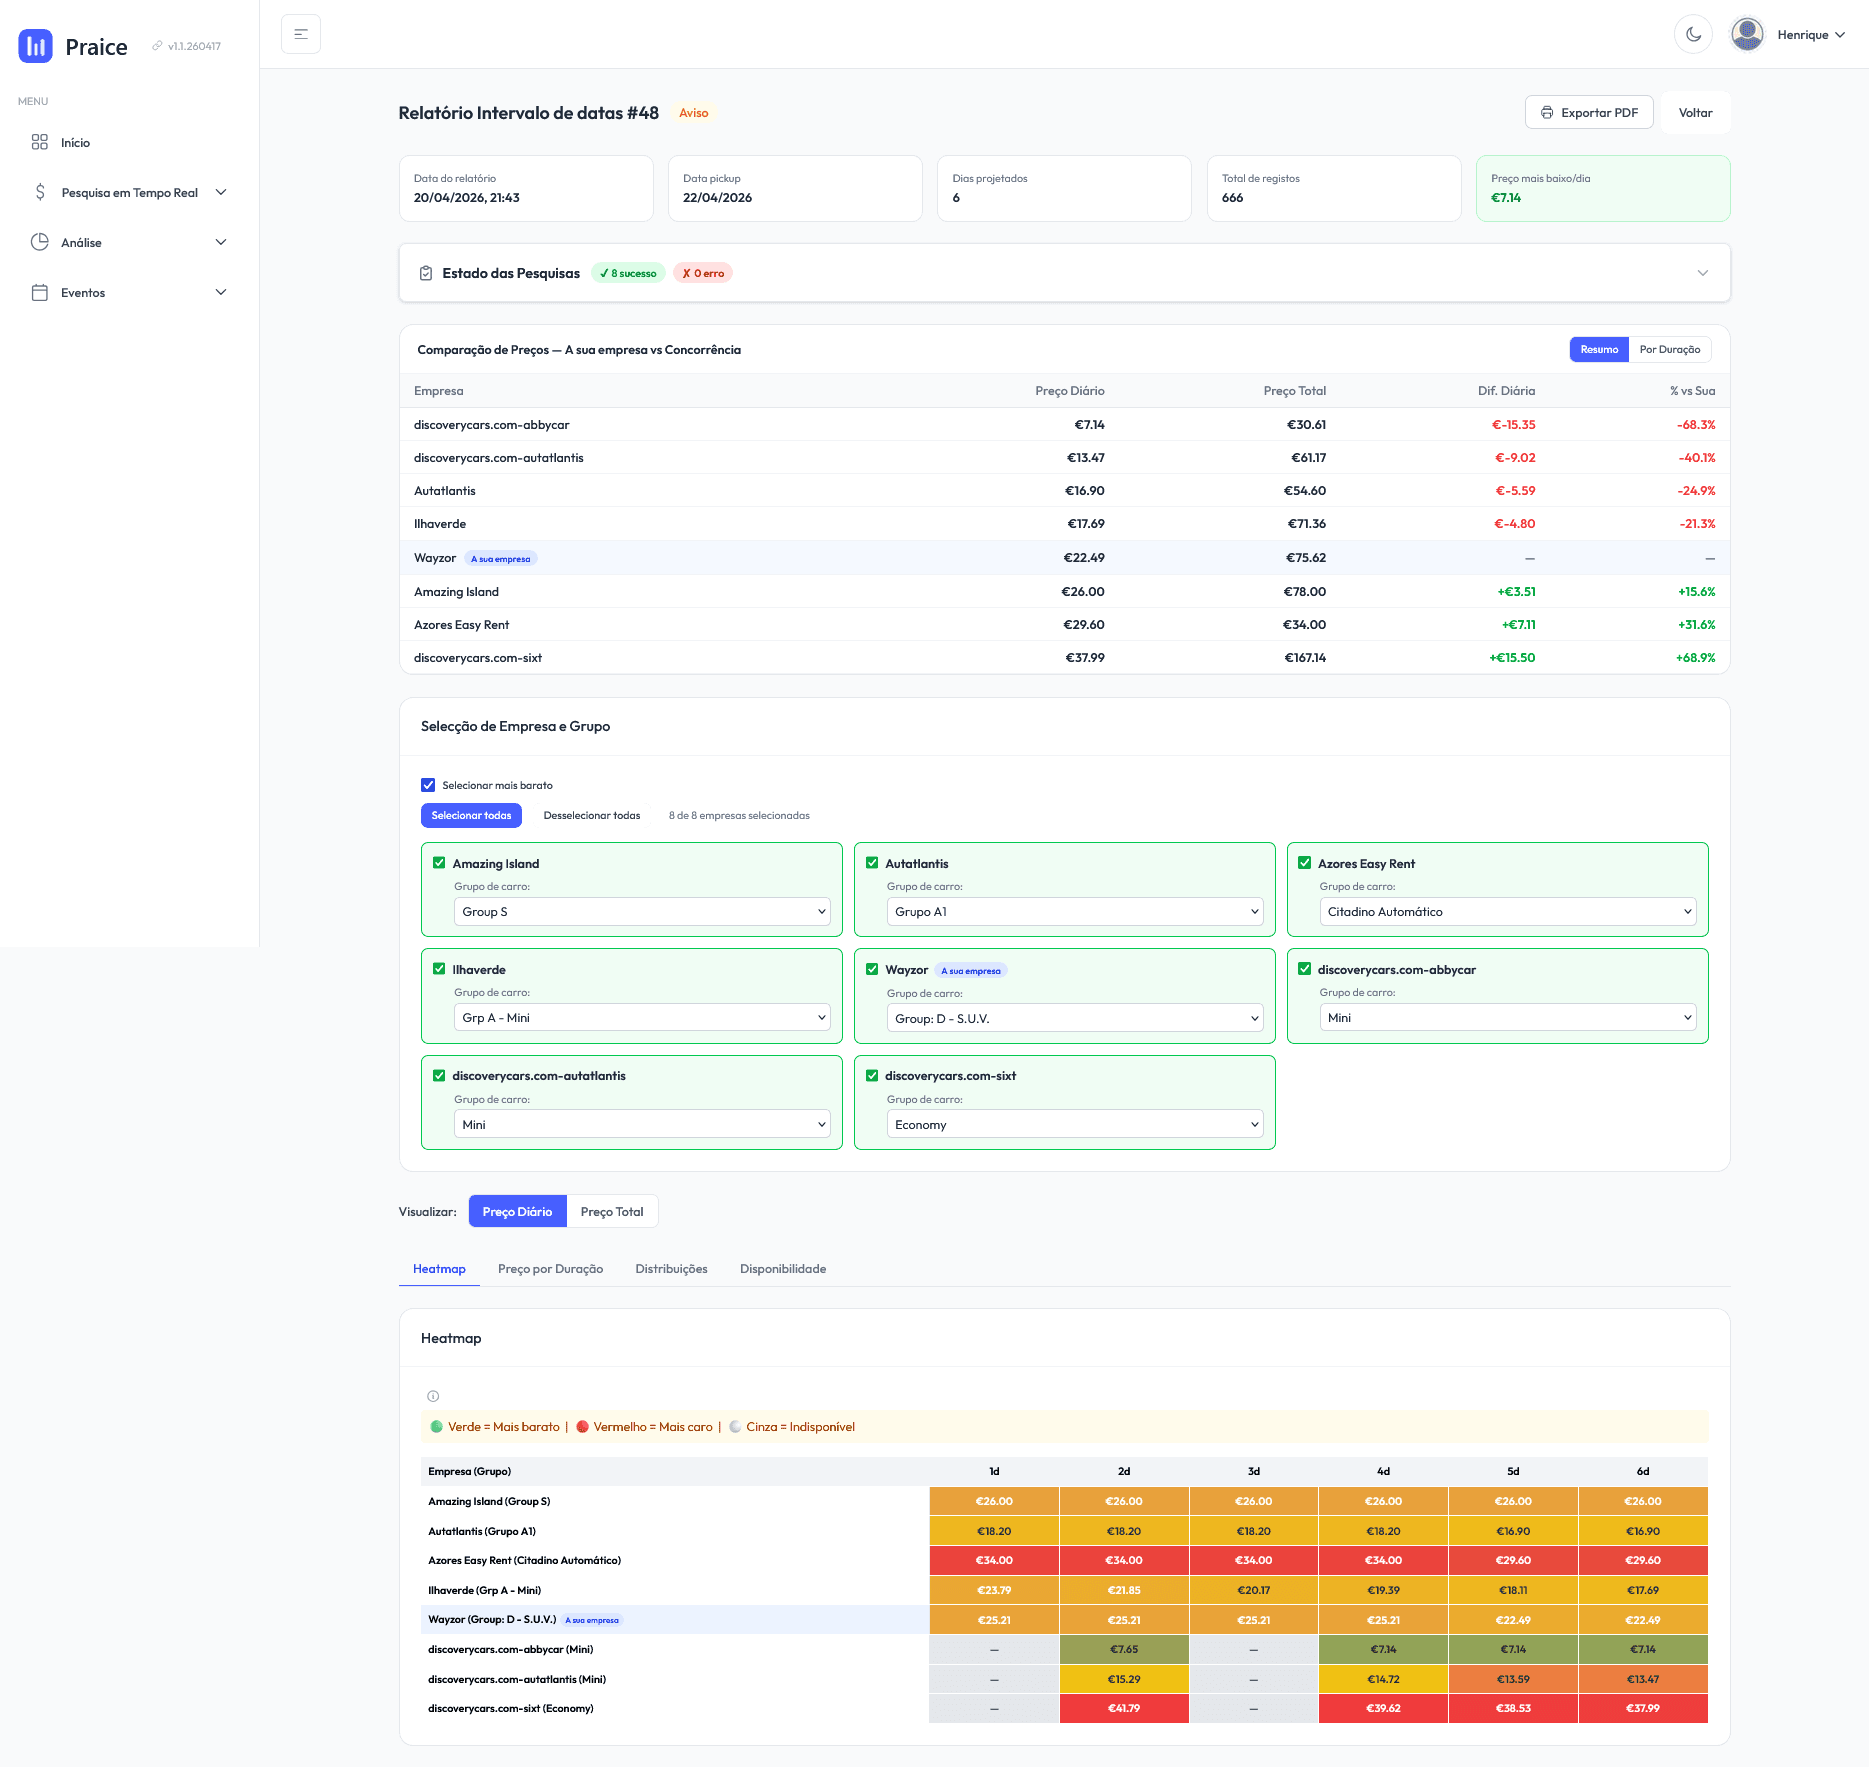Toggle the Selecionar mais barato checkbox
Viewport: 1869px width, 1767px height.
pos(428,785)
